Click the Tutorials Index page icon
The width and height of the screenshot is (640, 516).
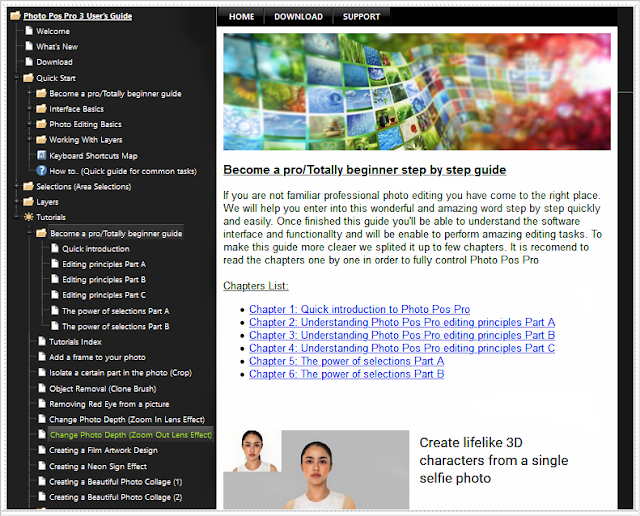click(42, 341)
